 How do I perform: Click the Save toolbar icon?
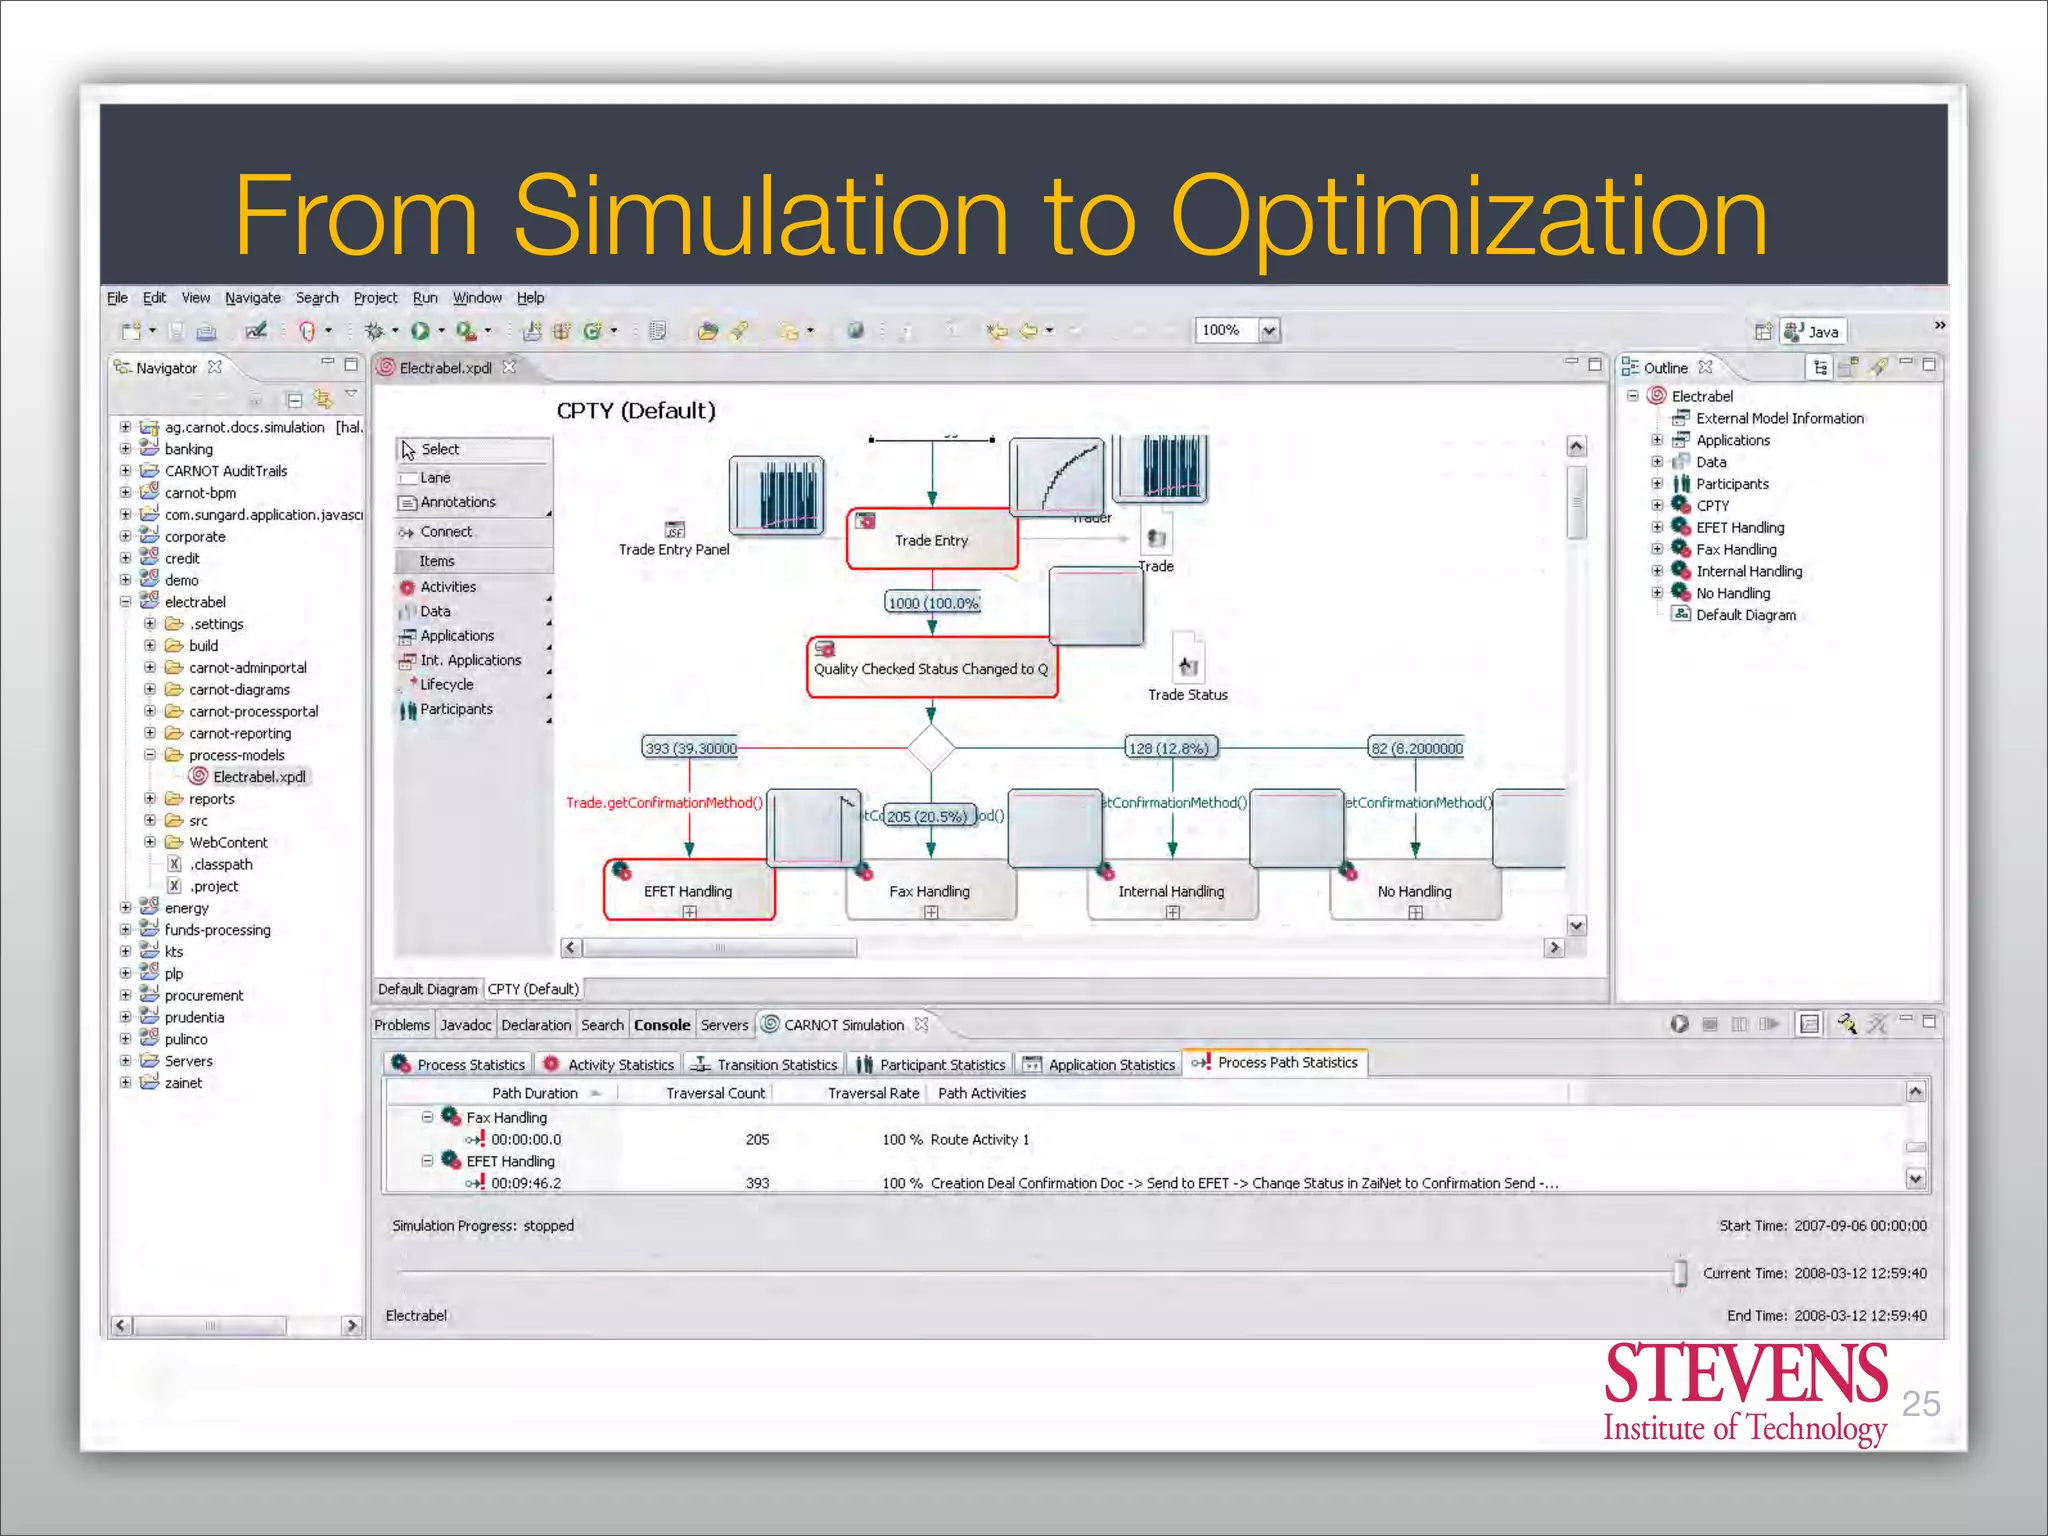click(176, 331)
